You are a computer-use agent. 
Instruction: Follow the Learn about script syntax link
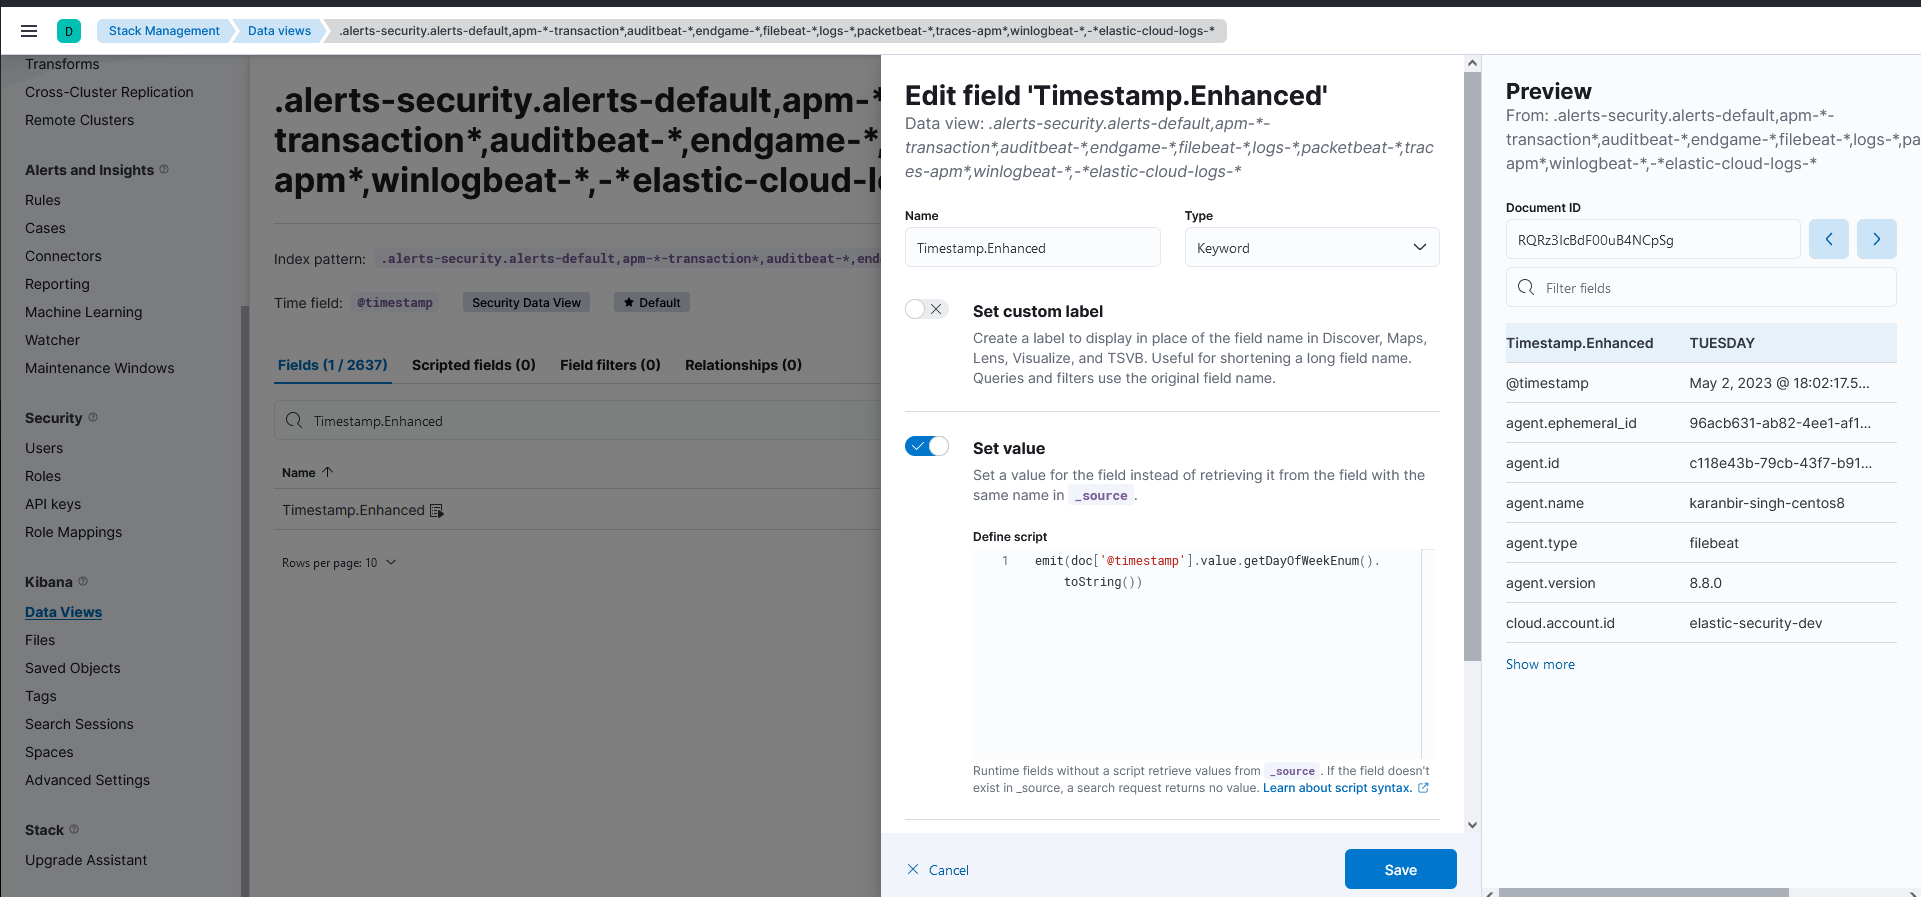[x=1337, y=788]
